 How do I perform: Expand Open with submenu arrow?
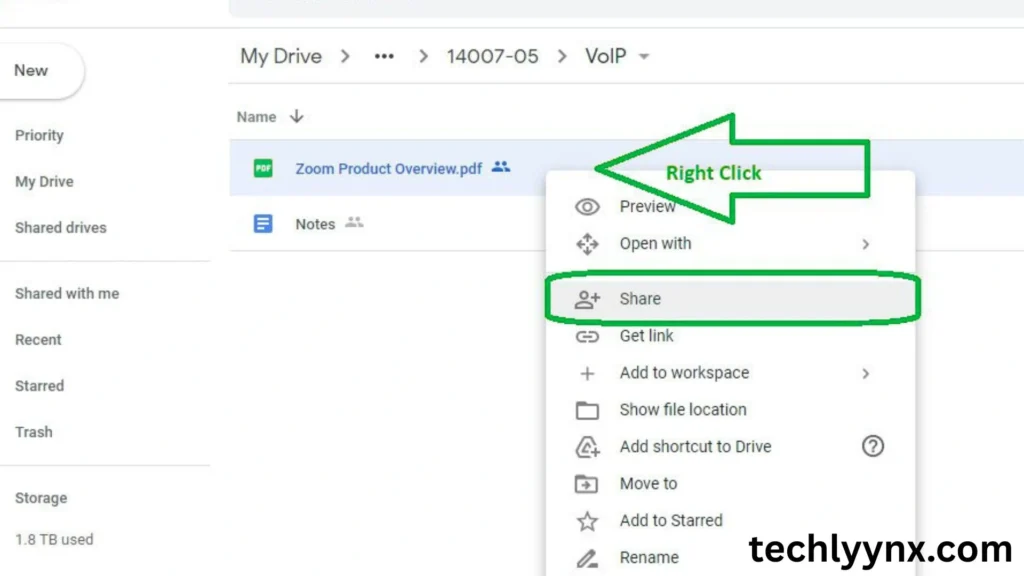pos(865,244)
